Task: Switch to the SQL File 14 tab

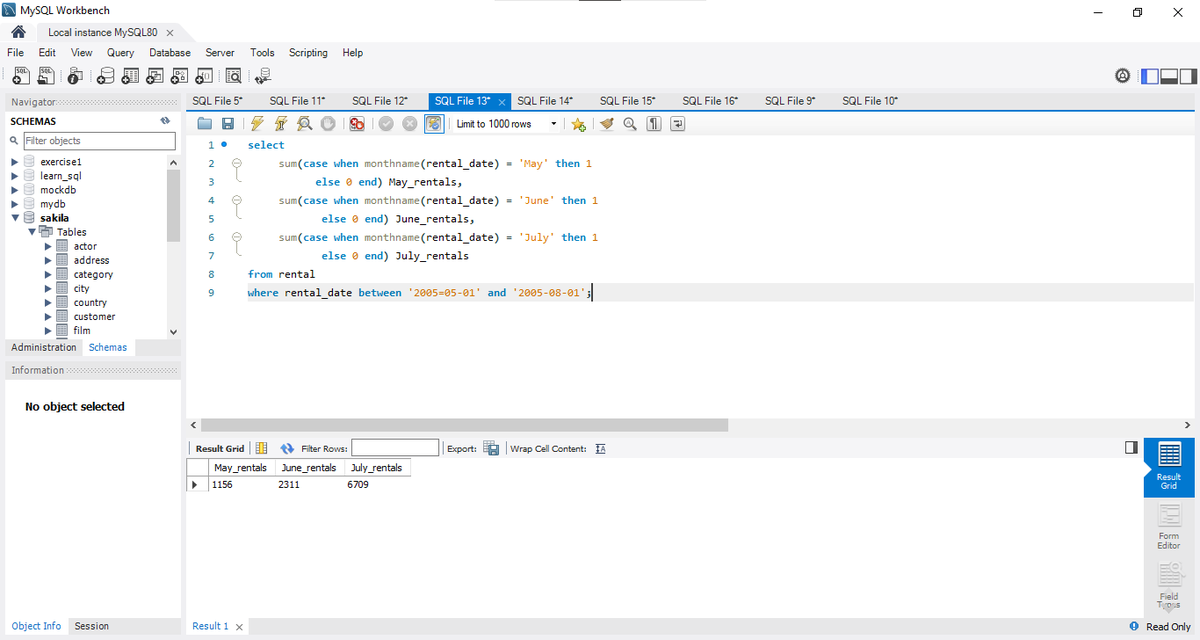Action: click(x=545, y=100)
